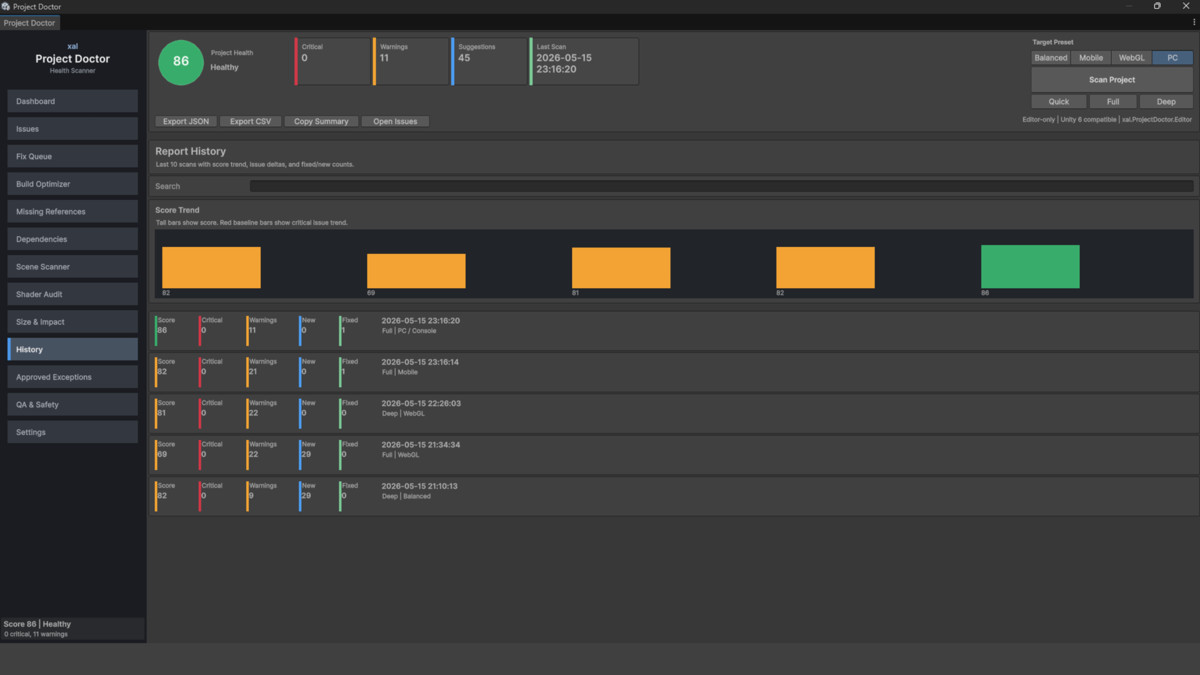Open Dependencies section
The width and height of the screenshot is (1200, 675).
(72, 239)
